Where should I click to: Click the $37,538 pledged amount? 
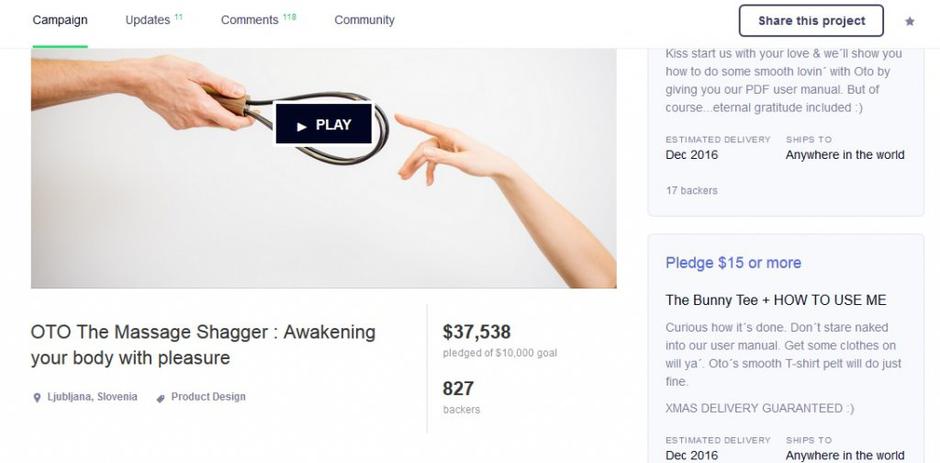tap(476, 332)
